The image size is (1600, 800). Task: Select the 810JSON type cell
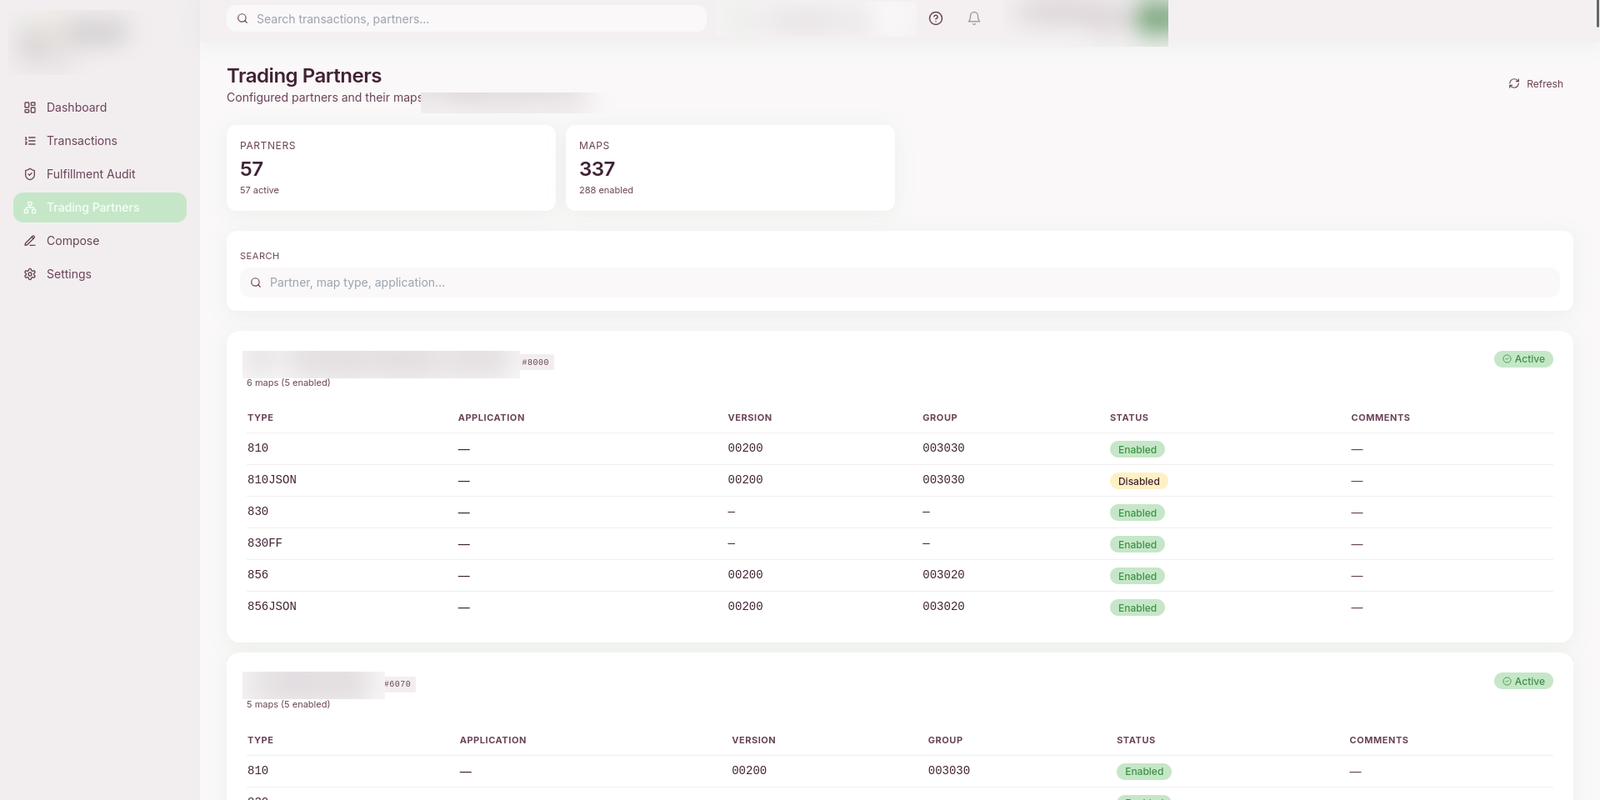tap(272, 480)
